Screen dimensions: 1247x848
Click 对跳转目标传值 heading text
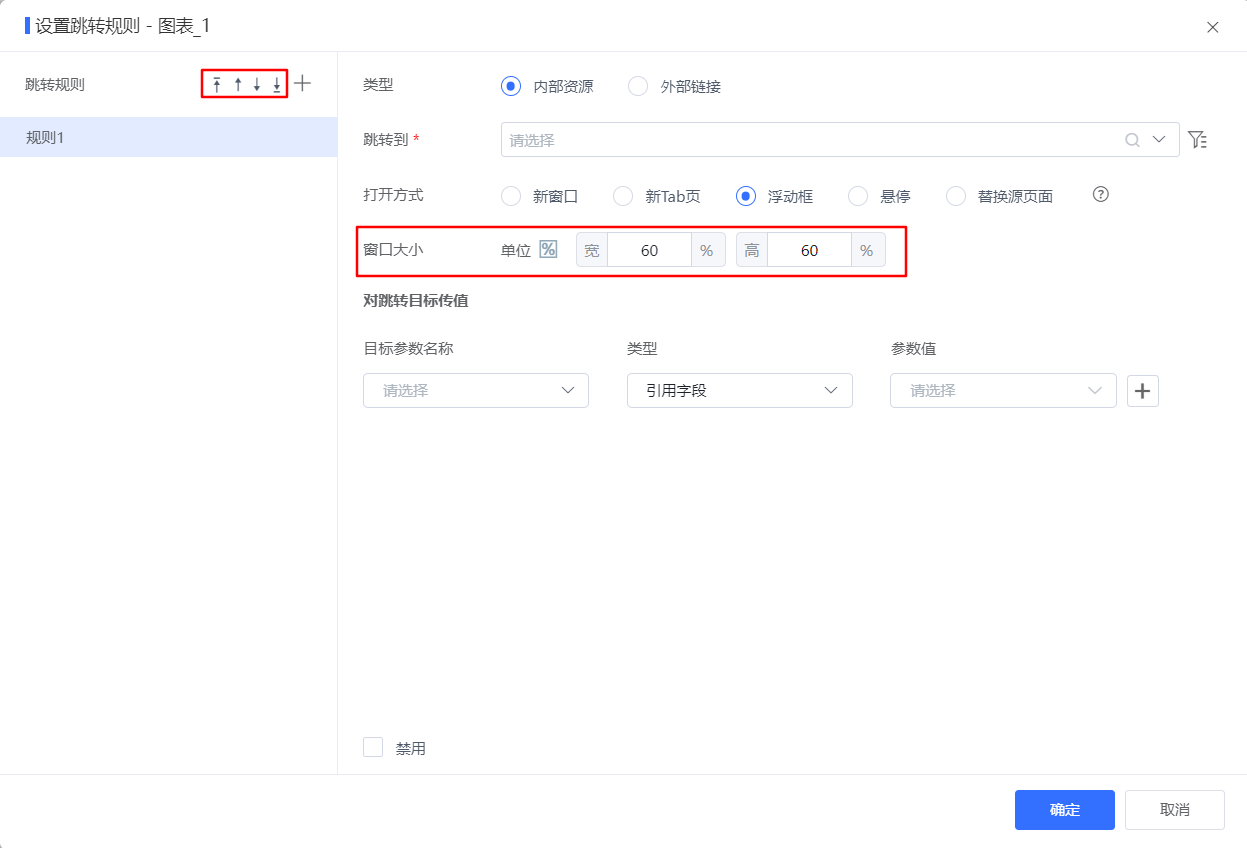coord(416,300)
